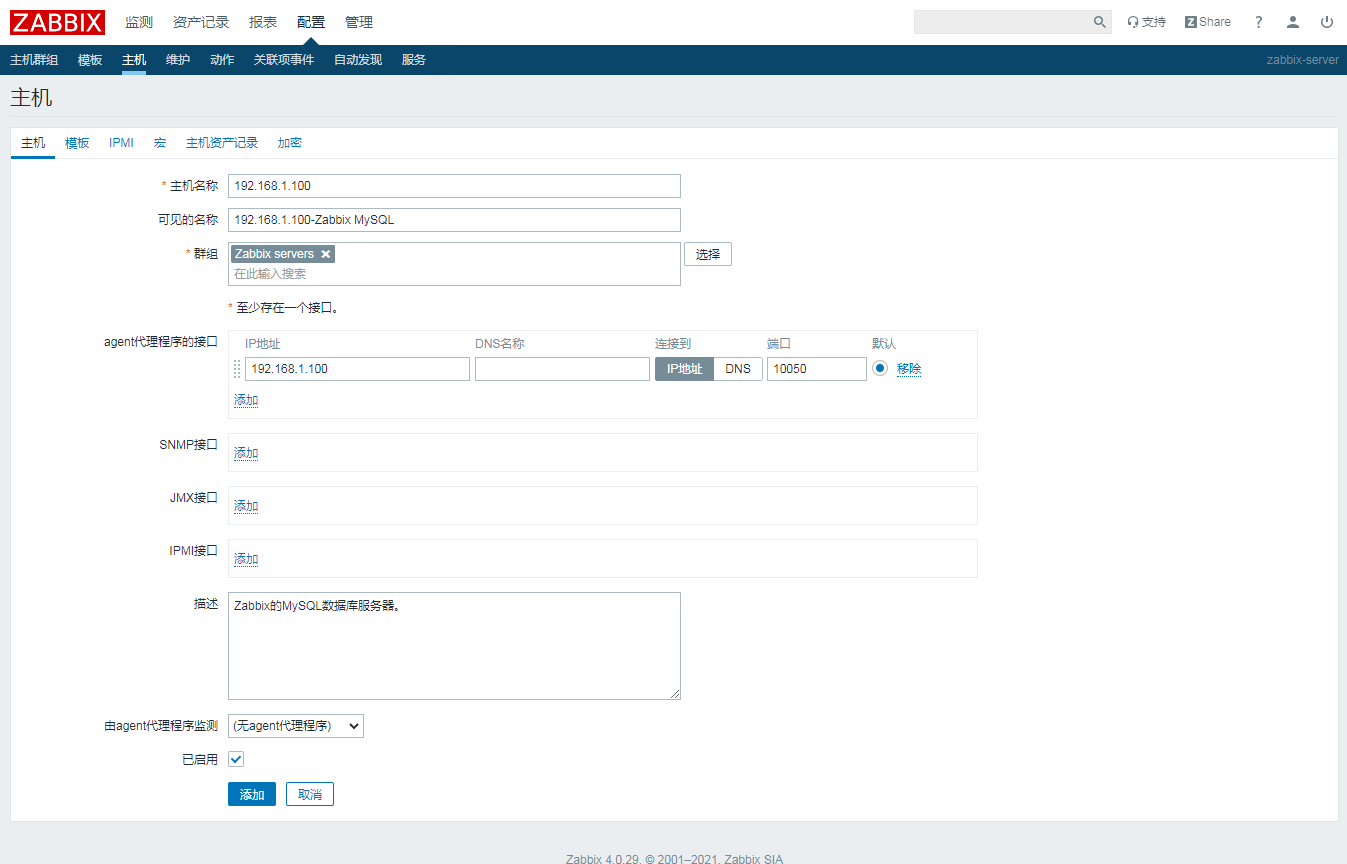Open the 监测 top menu
The width and height of the screenshot is (1347, 864).
click(x=139, y=22)
